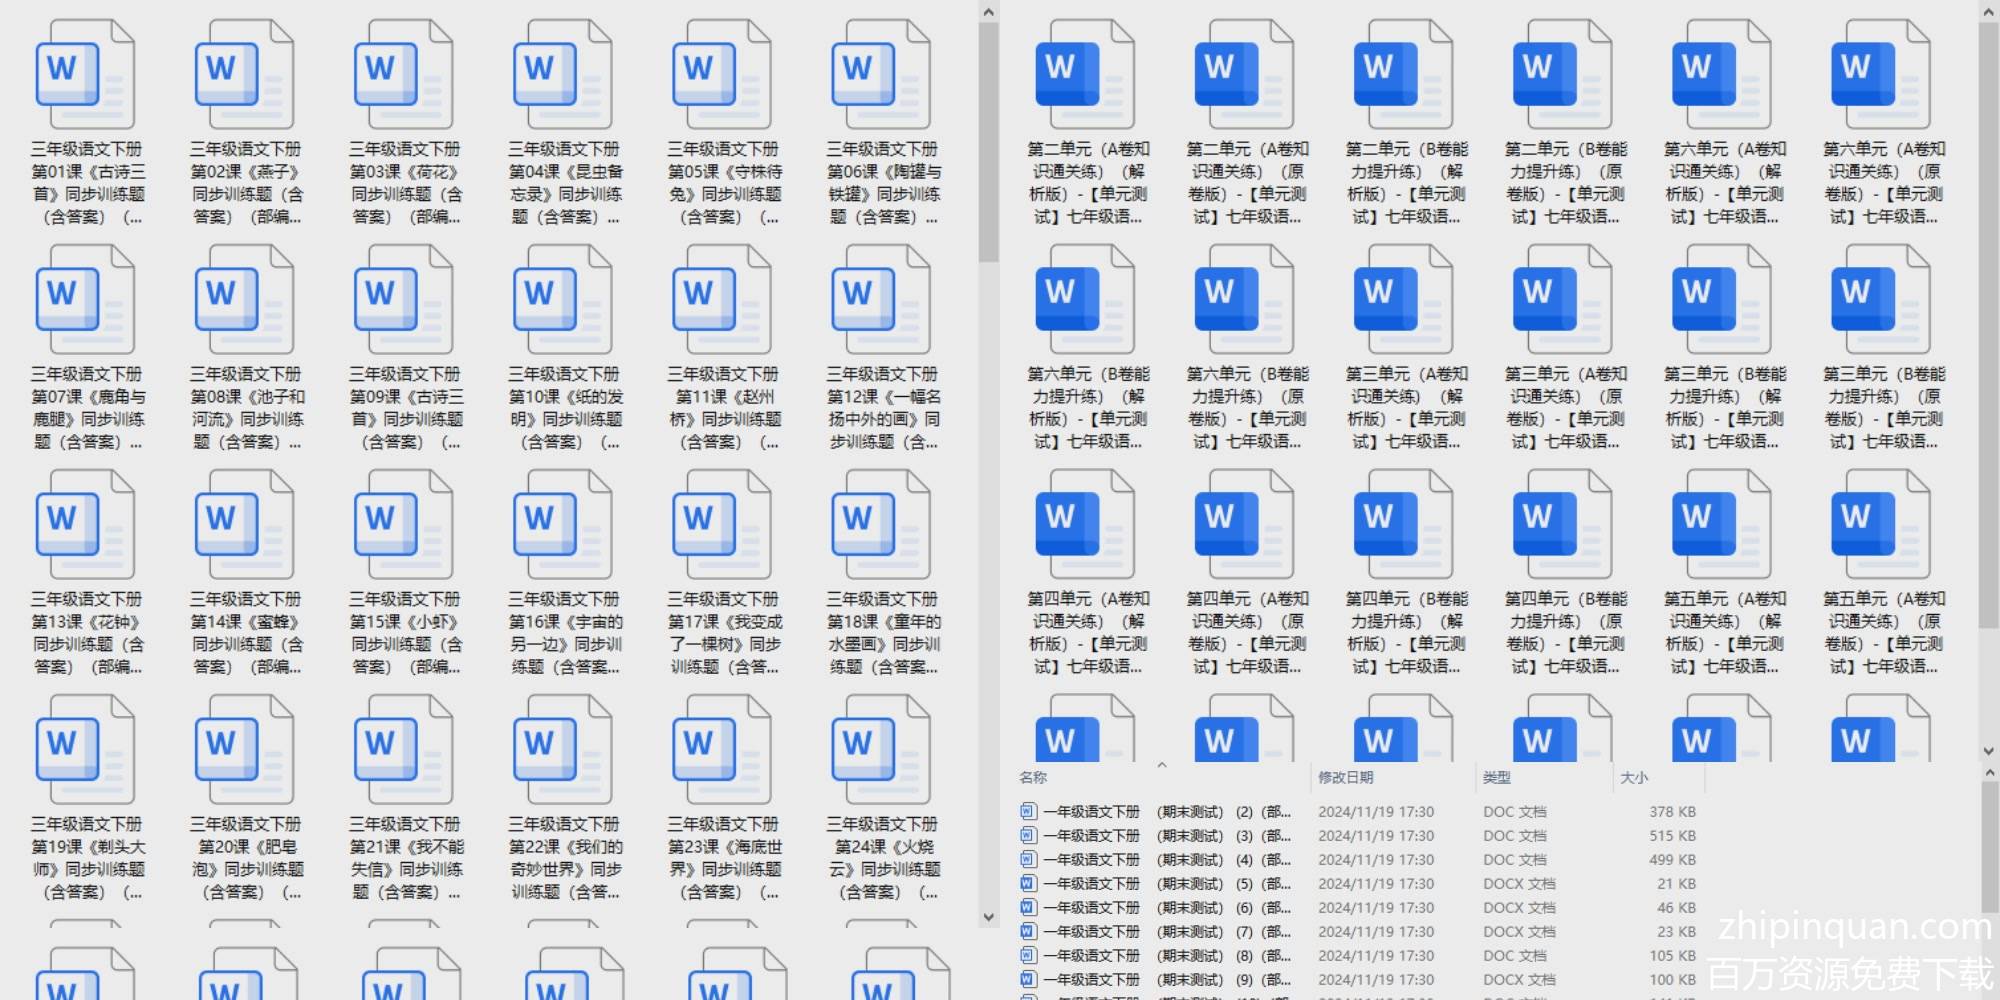Viewport: 2000px width, 1000px height.
Task: Click the 期末测试 (6) file name in list
Action: 1167,907
